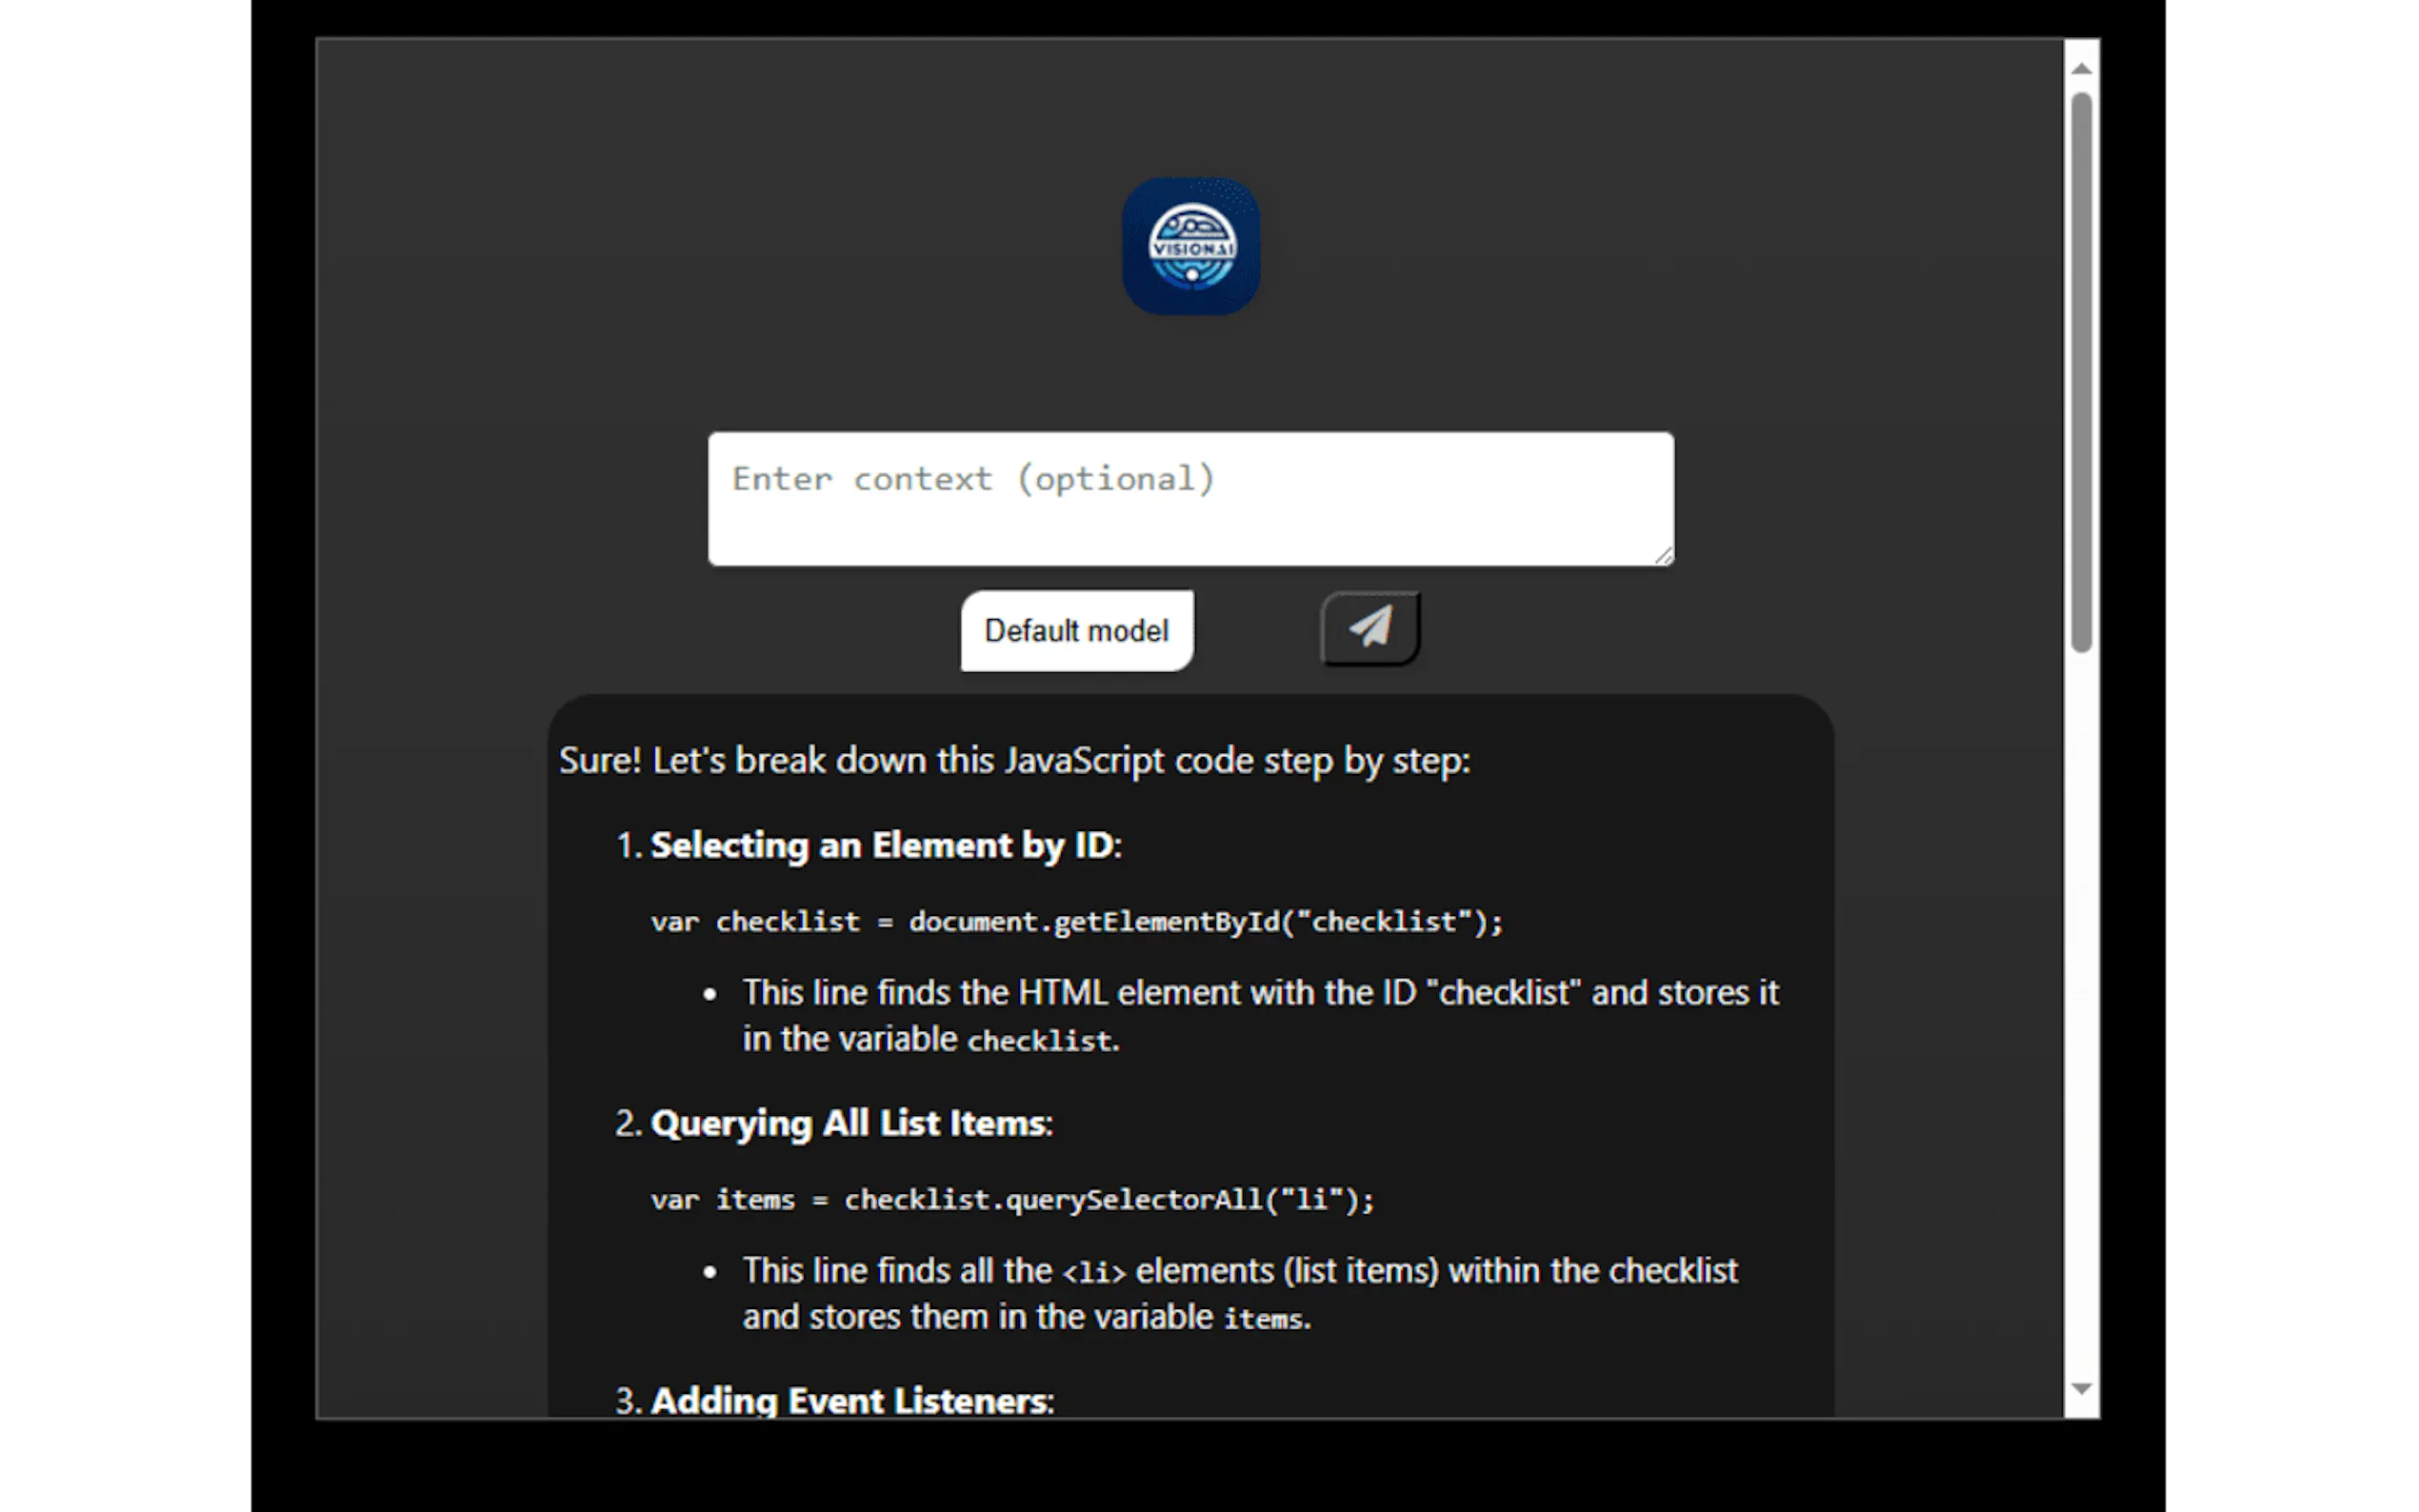The image size is (2419, 1512).
Task: Open the Default model selector
Action: pos(1076,631)
